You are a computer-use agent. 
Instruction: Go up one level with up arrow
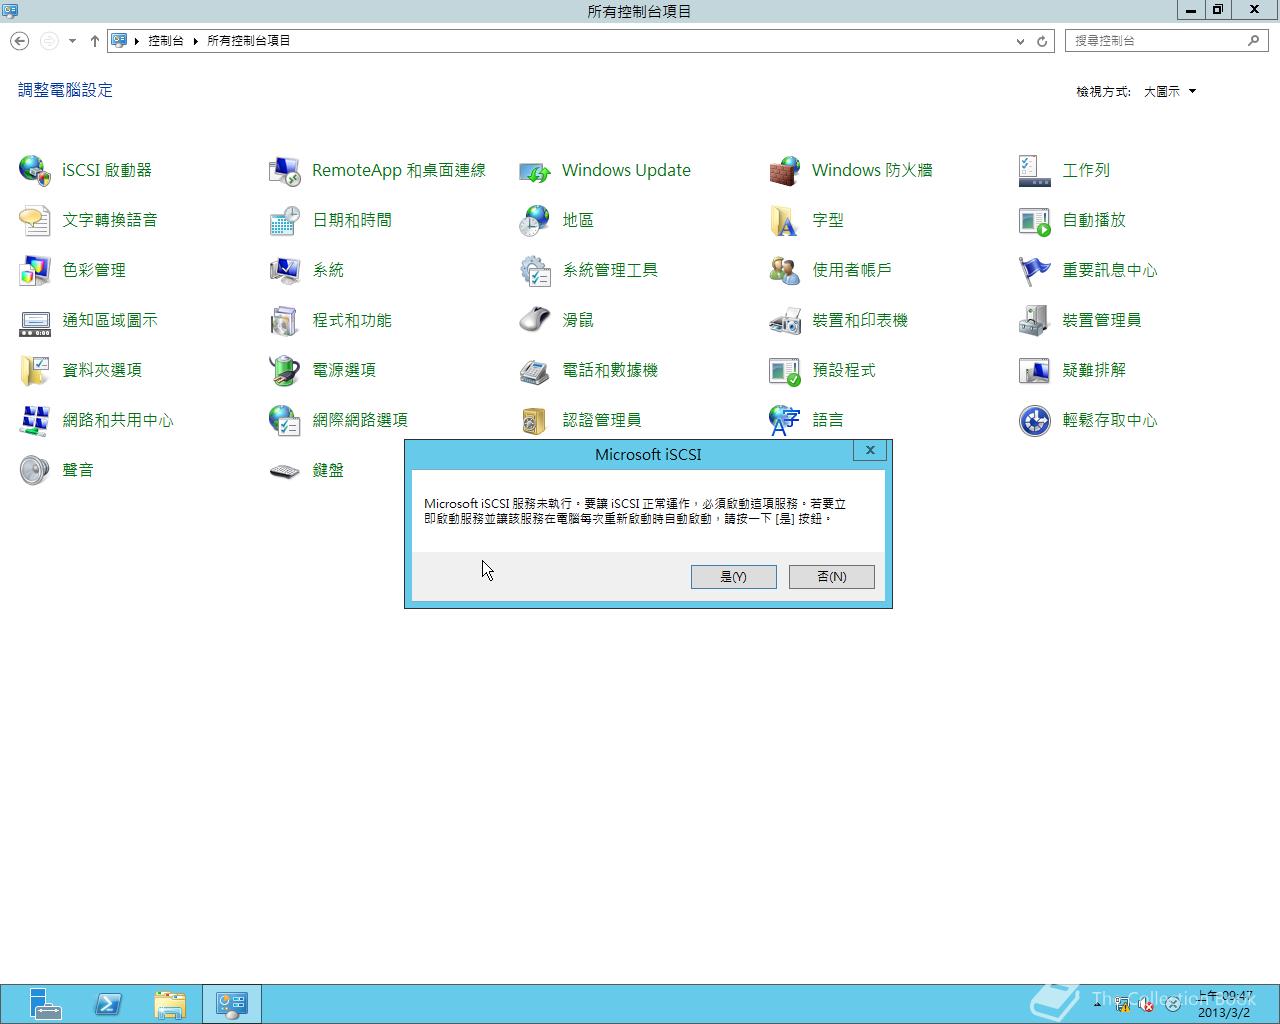(x=95, y=41)
